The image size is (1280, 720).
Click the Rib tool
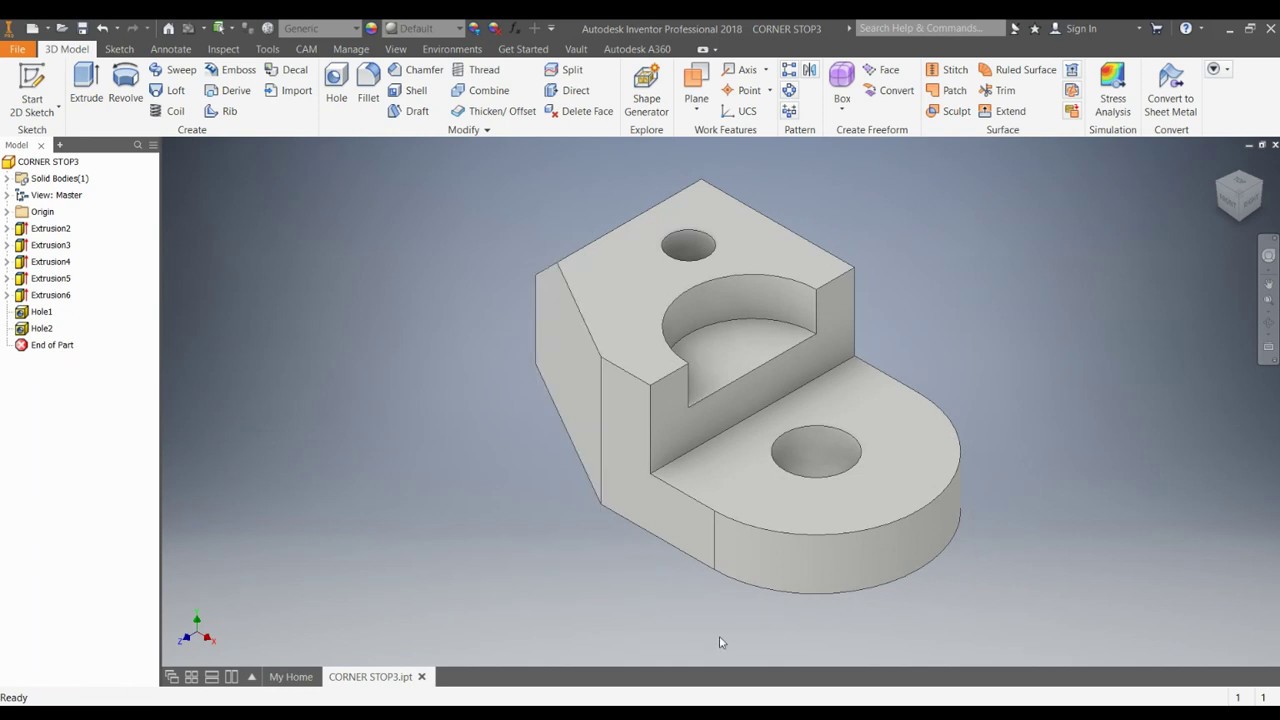[x=221, y=111]
